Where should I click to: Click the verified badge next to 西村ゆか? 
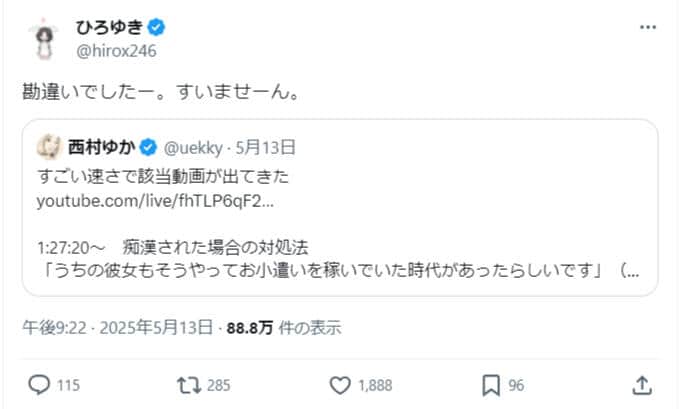click(x=147, y=148)
